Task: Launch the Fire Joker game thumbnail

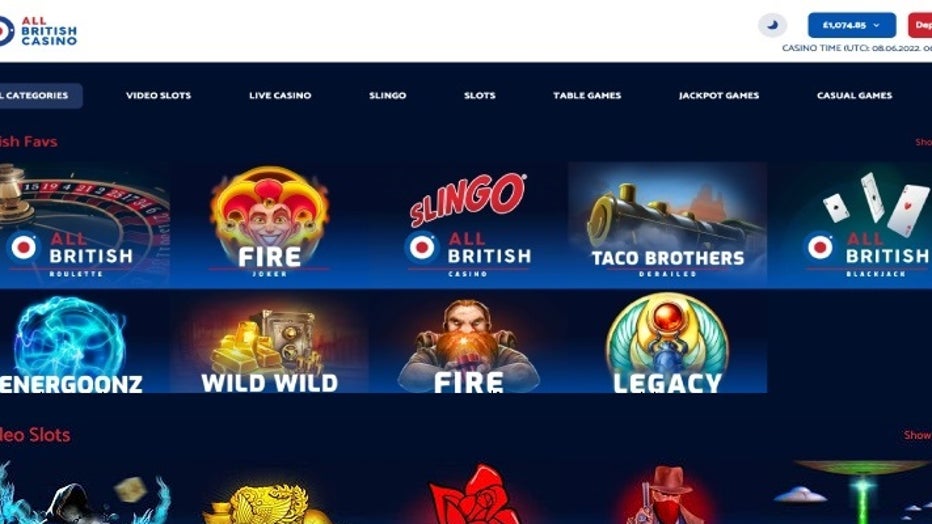Action: [x=269, y=225]
